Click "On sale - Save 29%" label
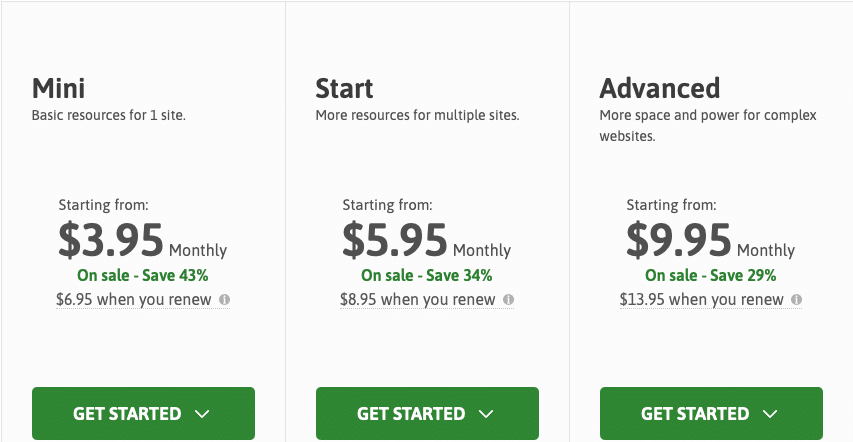 click(710, 275)
